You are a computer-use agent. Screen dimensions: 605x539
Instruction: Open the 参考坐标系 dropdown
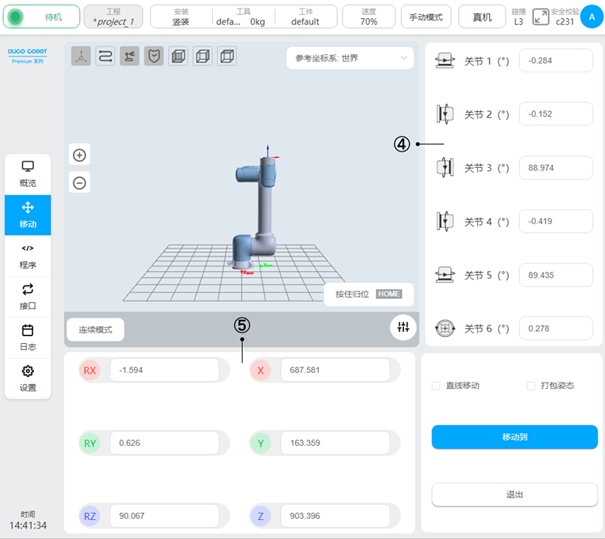(349, 59)
